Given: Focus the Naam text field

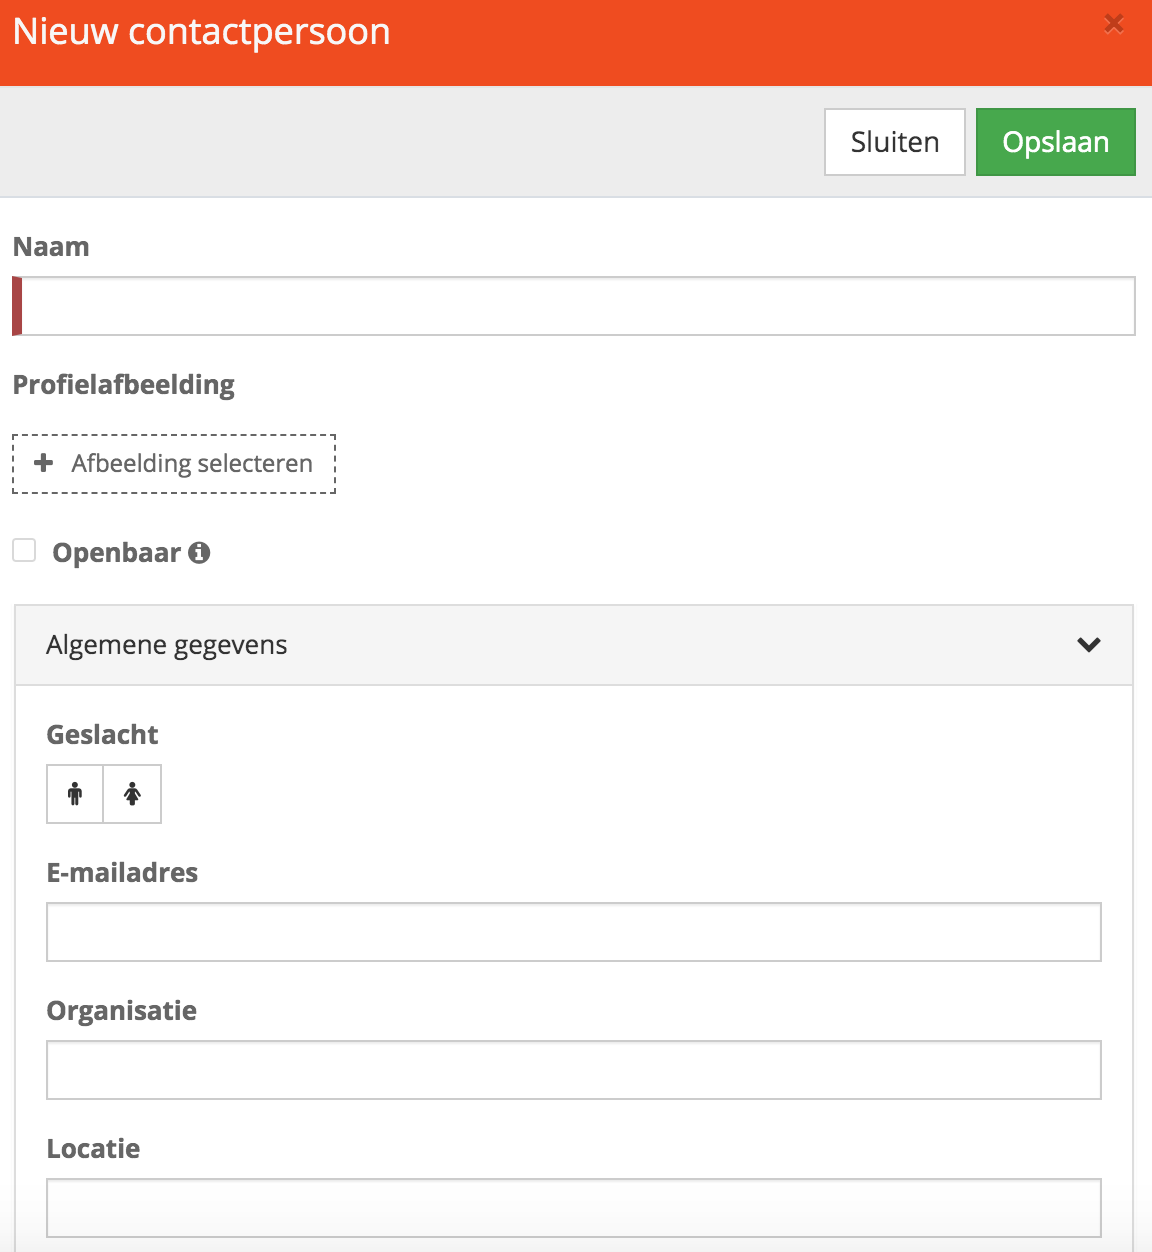Looking at the screenshot, I should pyautogui.click(x=574, y=306).
